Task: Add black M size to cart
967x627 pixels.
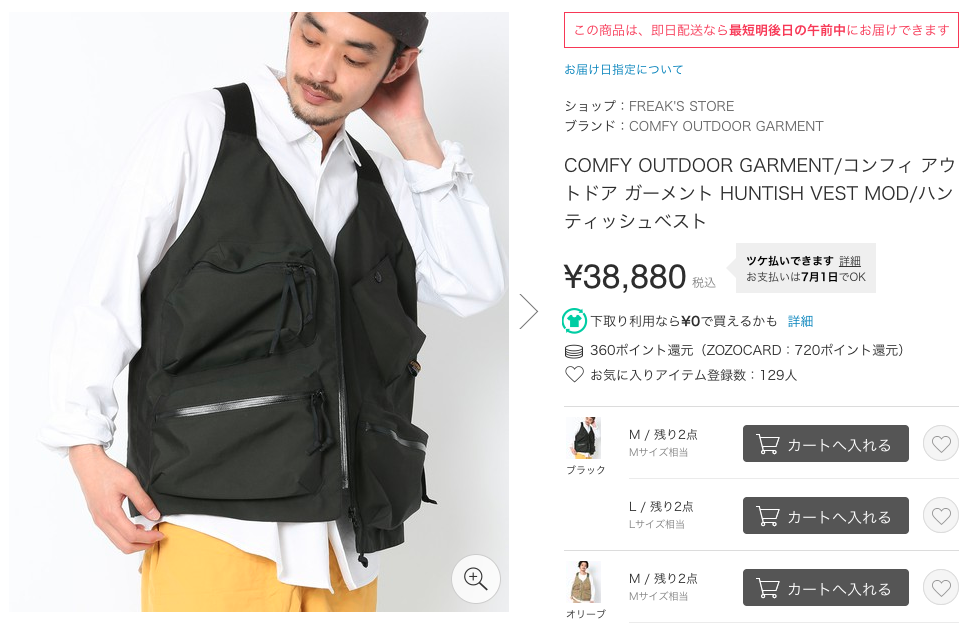Action: click(826, 443)
